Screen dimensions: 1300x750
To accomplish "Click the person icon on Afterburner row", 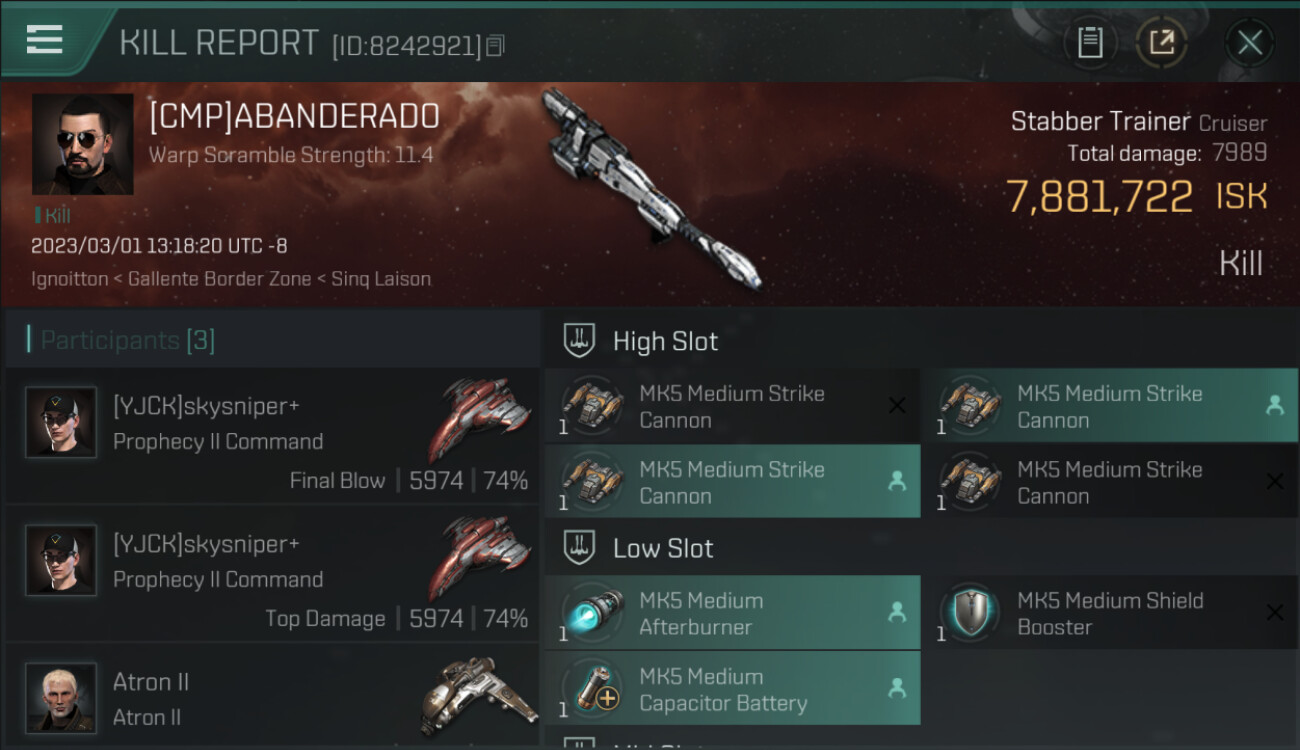I will (897, 613).
